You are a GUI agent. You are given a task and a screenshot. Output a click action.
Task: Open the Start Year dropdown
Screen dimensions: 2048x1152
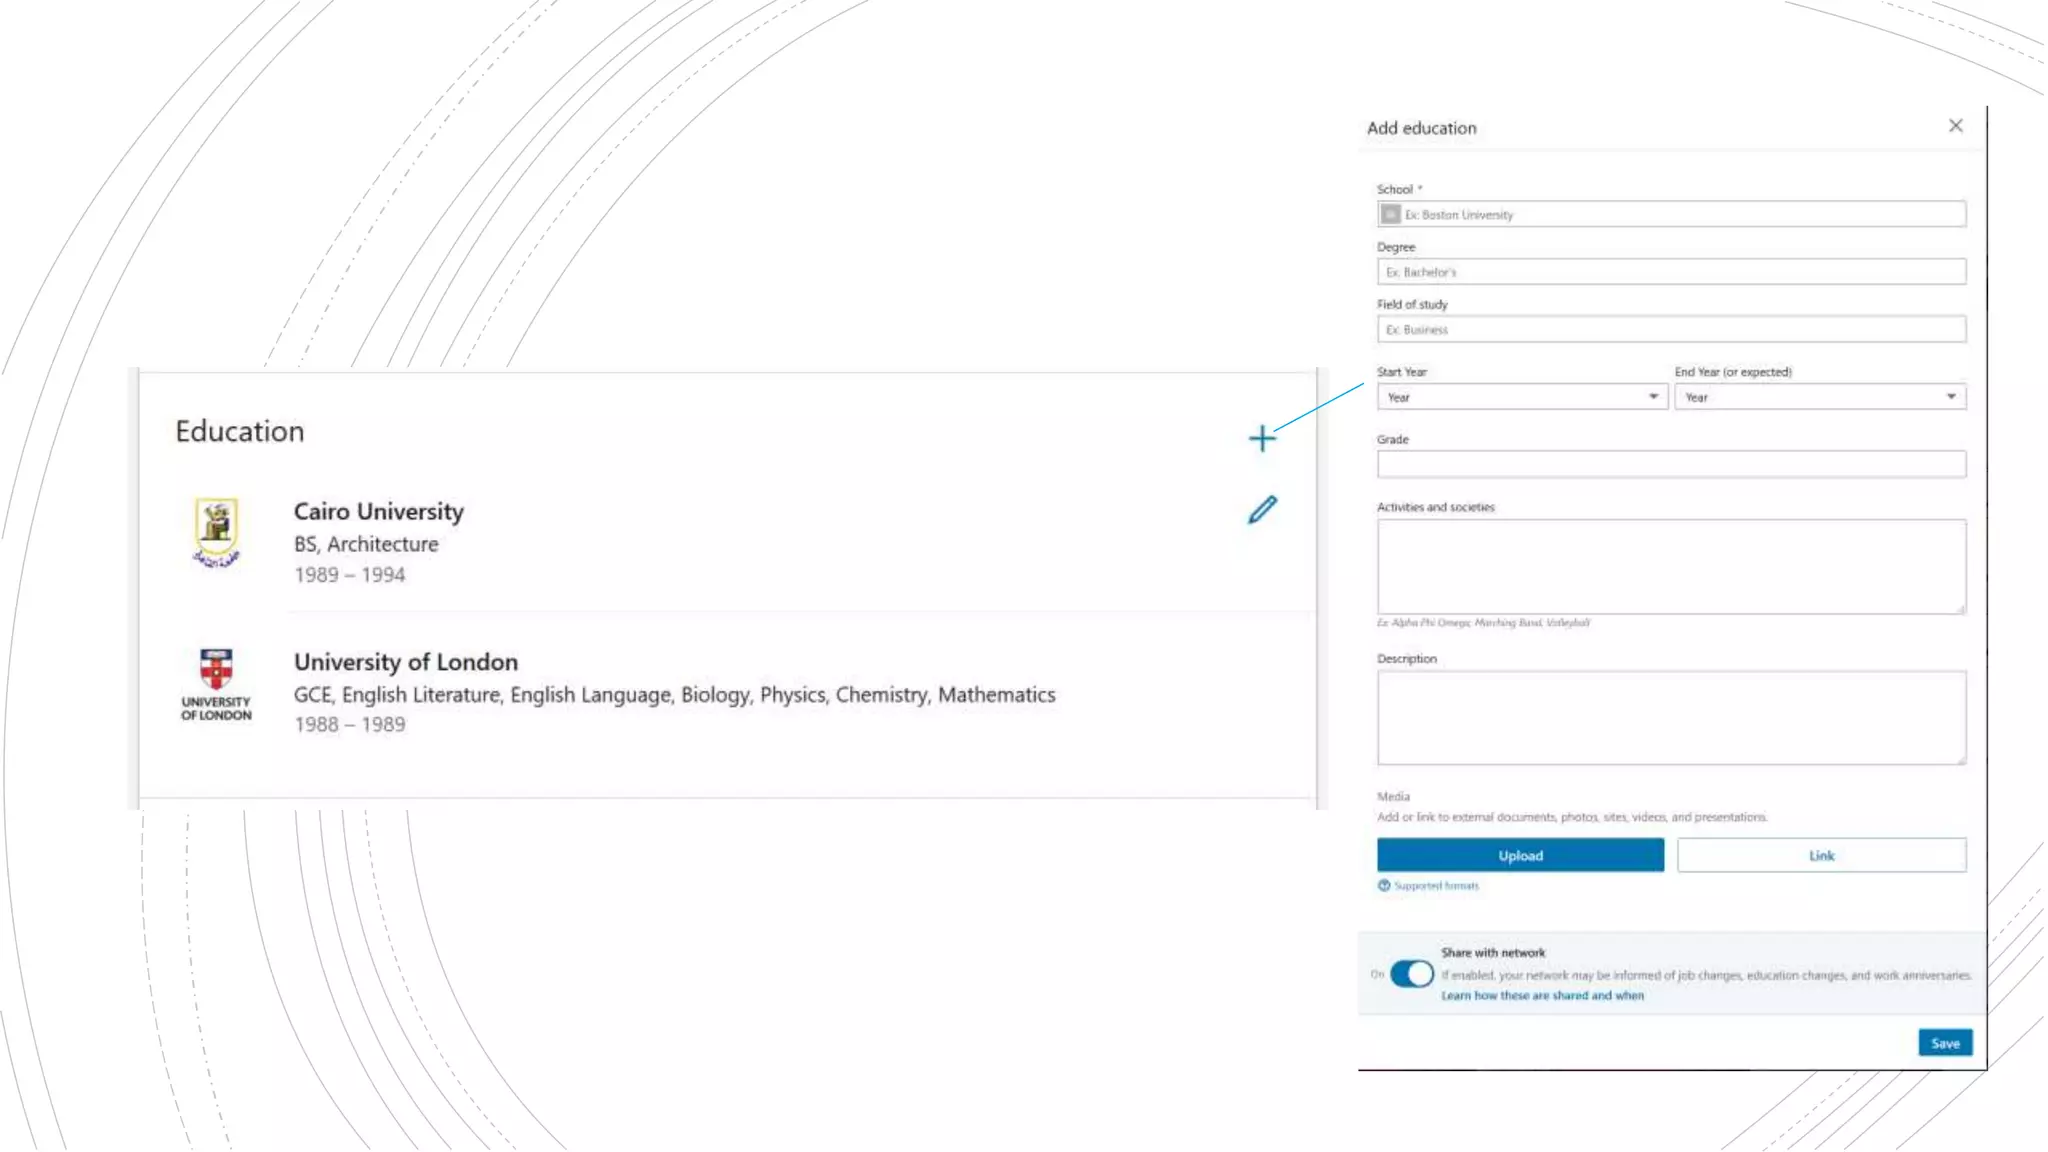coord(1521,397)
